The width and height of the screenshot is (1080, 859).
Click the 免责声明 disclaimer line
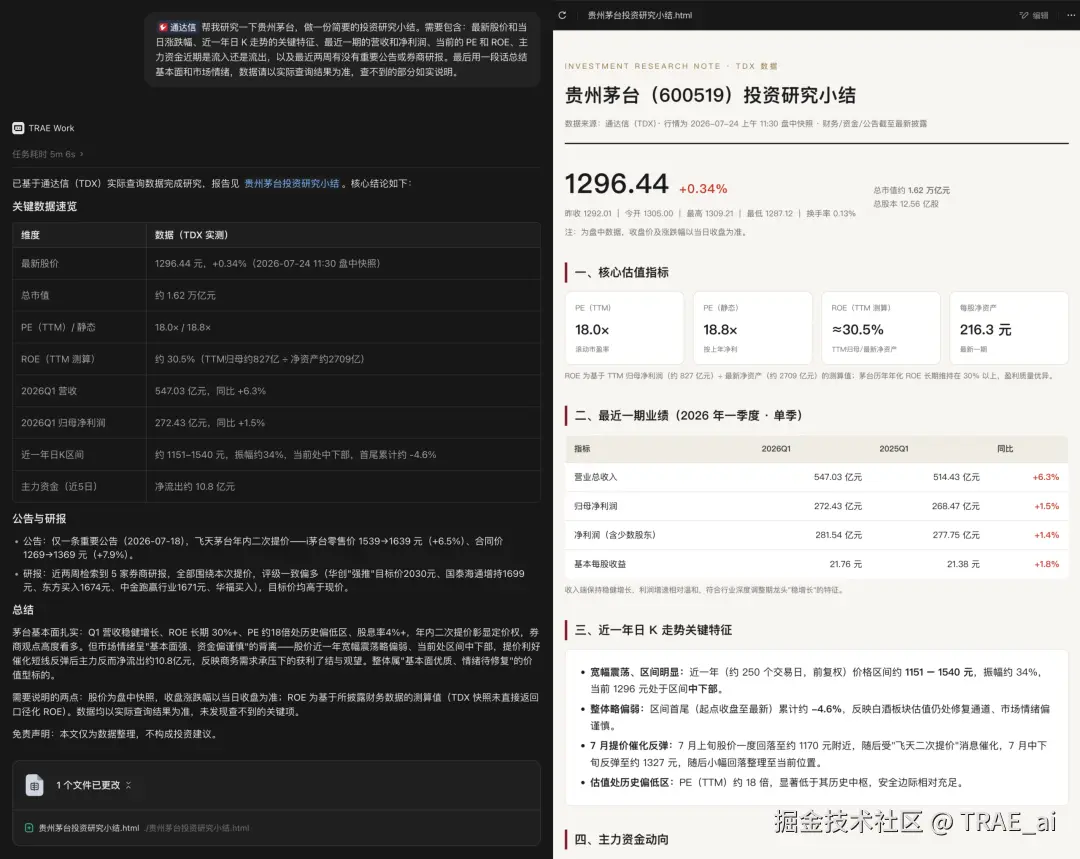[116, 734]
